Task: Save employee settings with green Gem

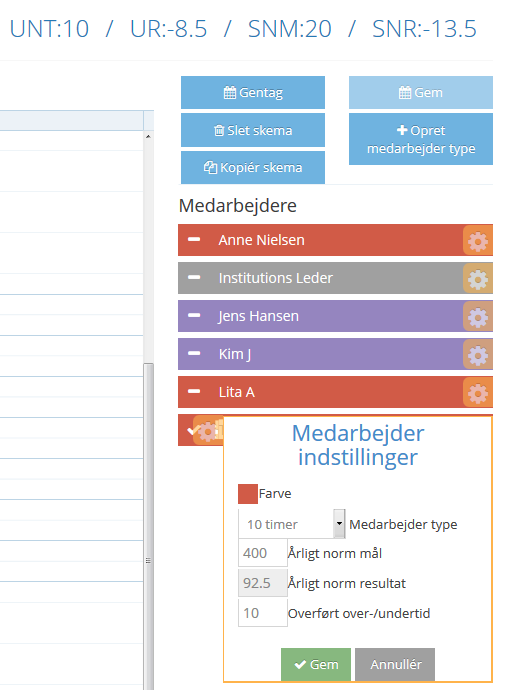Action: [316, 664]
